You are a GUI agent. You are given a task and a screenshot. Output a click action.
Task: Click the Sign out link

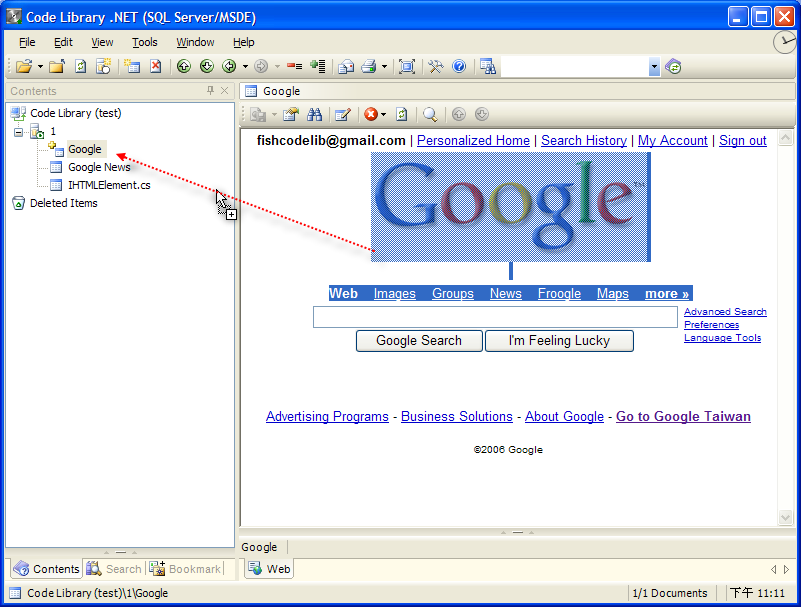pyautogui.click(x=743, y=141)
